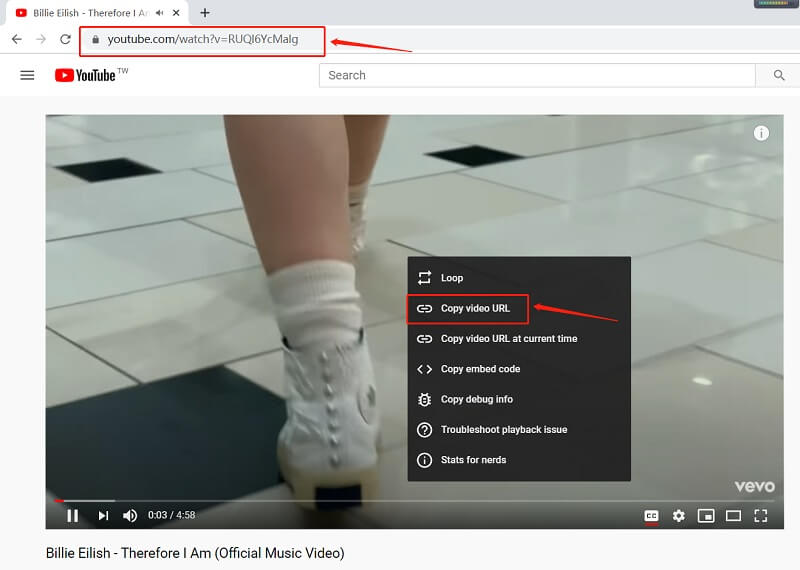
Task: Click the browser forward arrow
Action: 41,39
